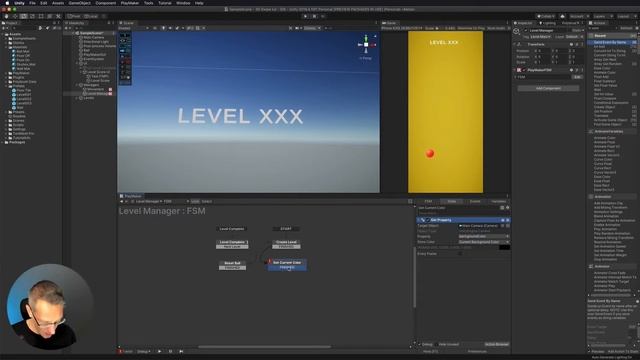The height and width of the screenshot is (360, 640).
Task: Select the Move tool in Unity toolbar
Action: point(15,16)
